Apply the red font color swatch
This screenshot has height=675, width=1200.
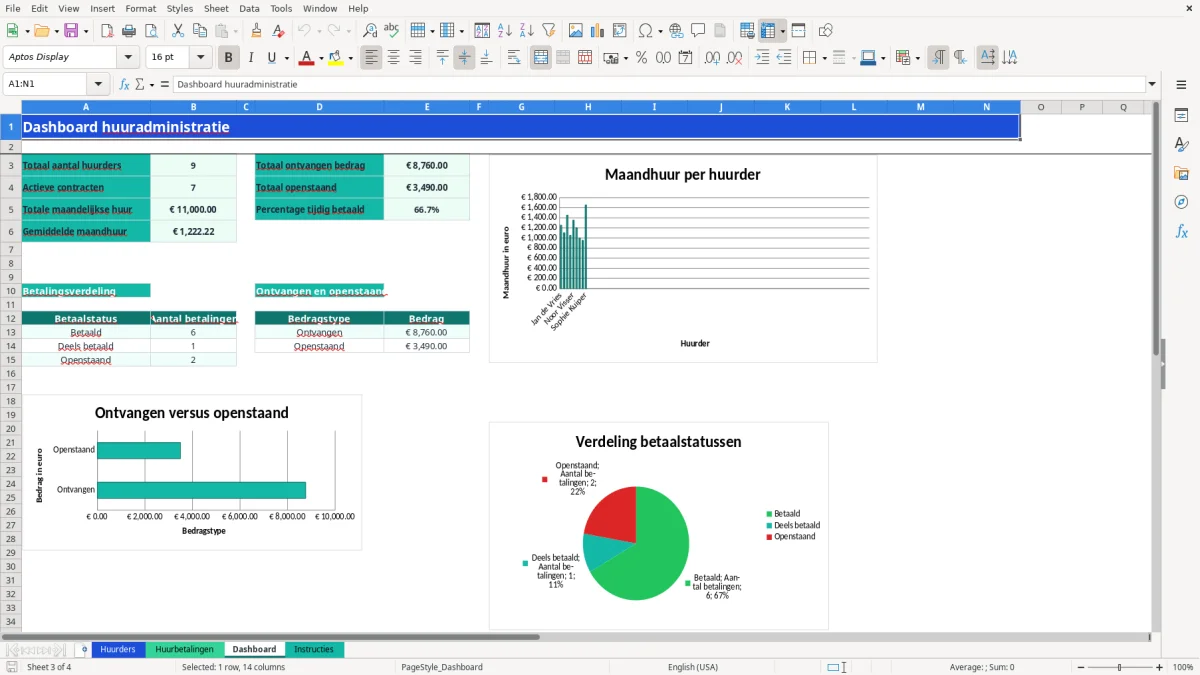pos(306,58)
